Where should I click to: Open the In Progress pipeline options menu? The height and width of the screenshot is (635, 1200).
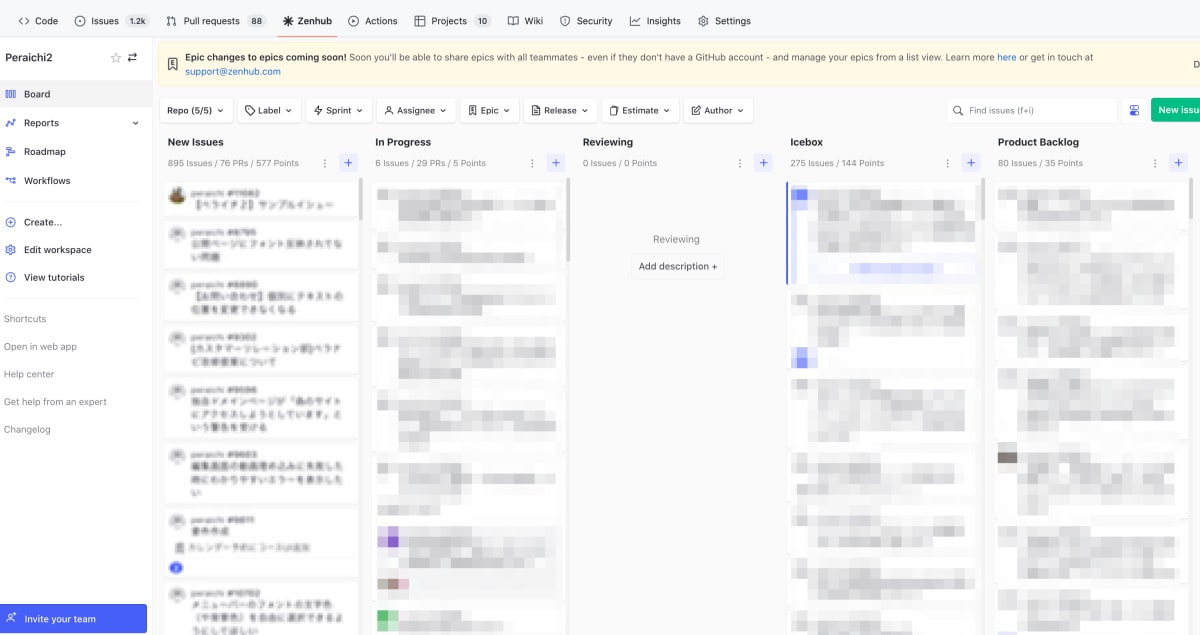pyautogui.click(x=532, y=163)
